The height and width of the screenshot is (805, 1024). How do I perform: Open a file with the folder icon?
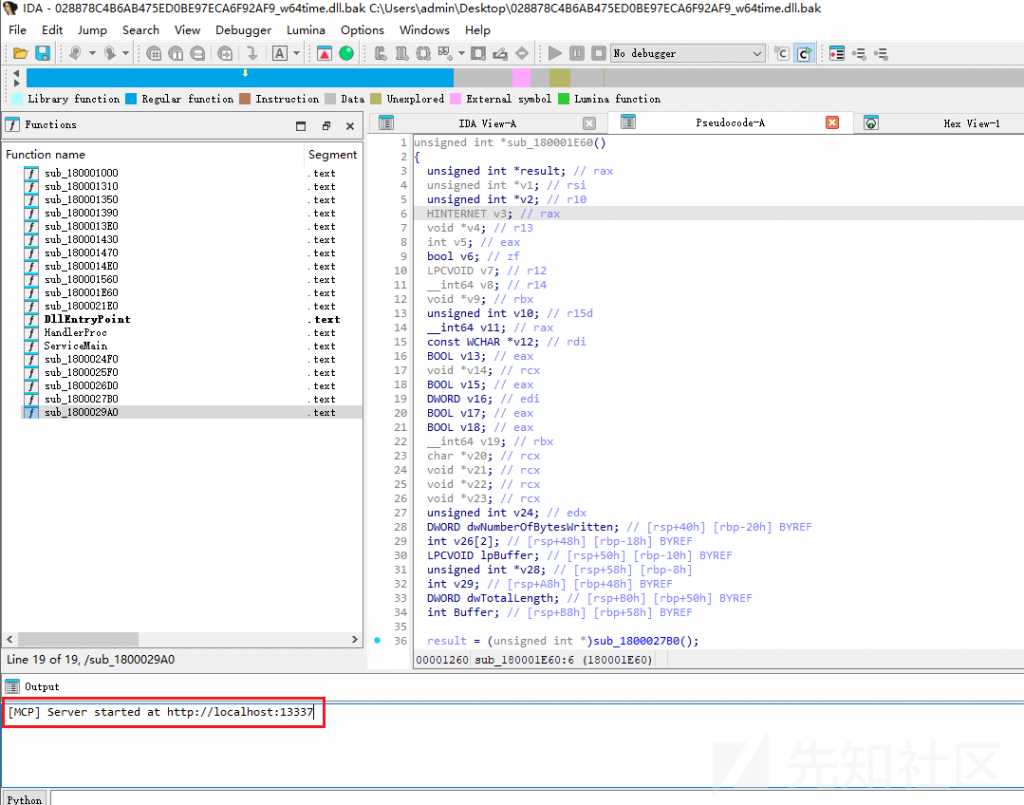click(x=20, y=54)
